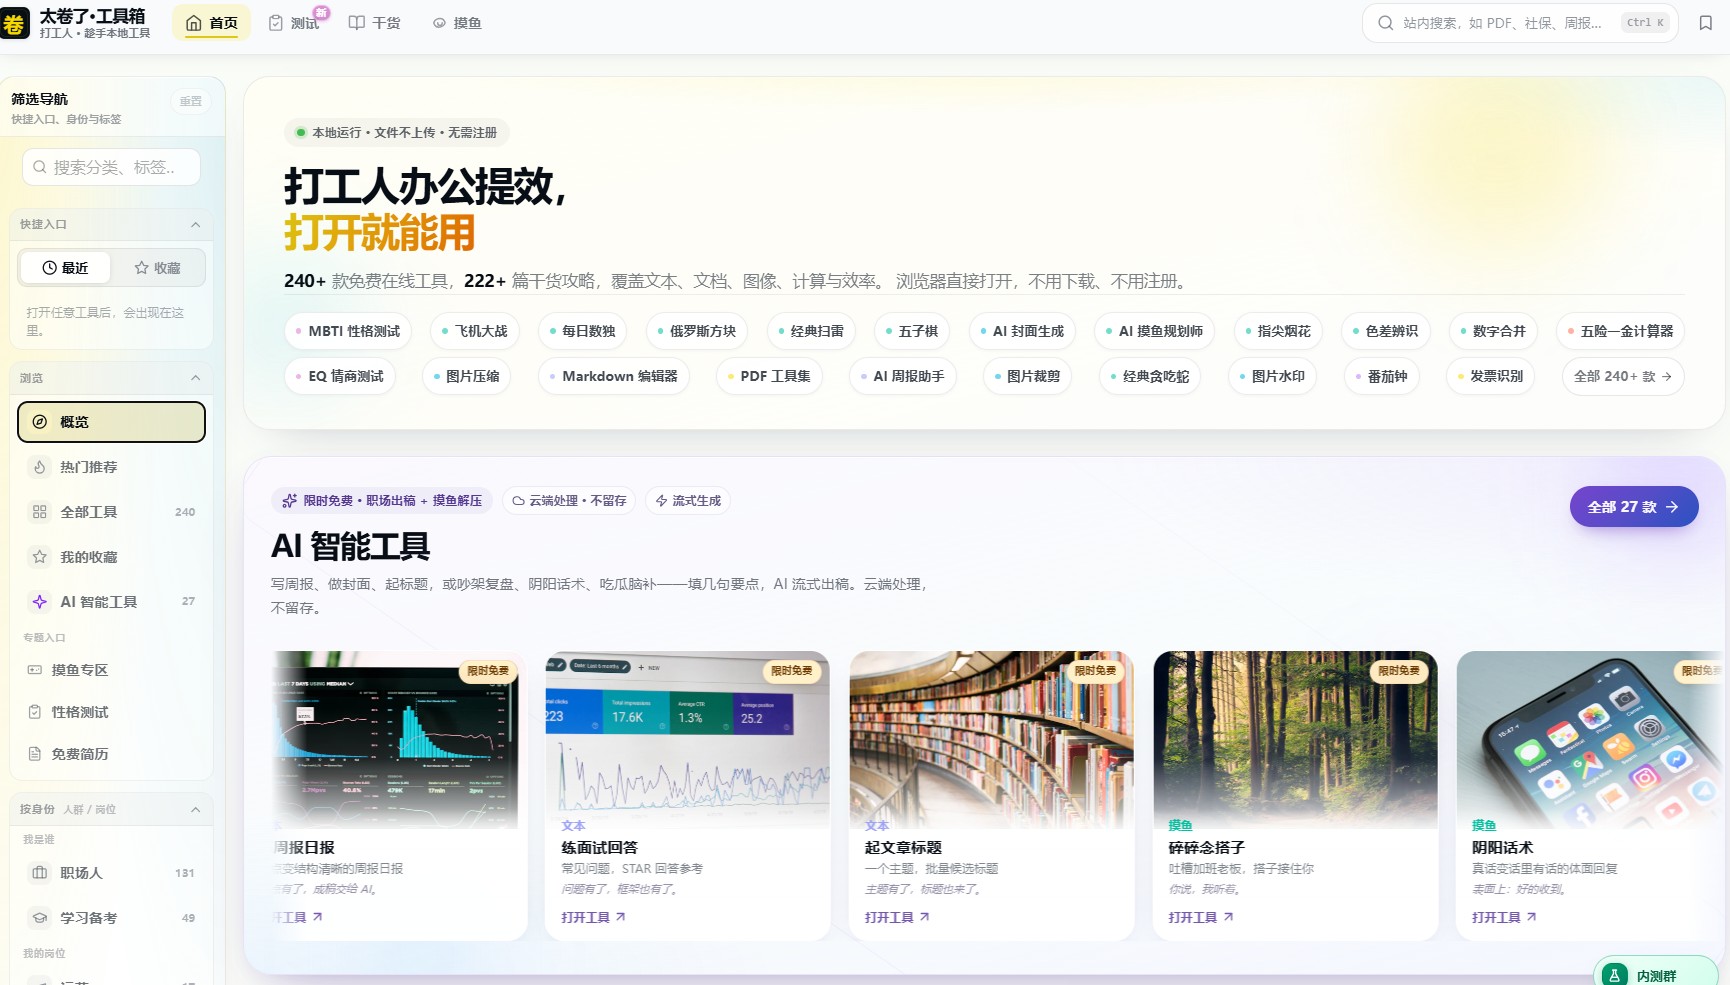Open the MBTI 性格测试 chip
The height and width of the screenshot is (985, 1730).
click(x=348, y=331)
